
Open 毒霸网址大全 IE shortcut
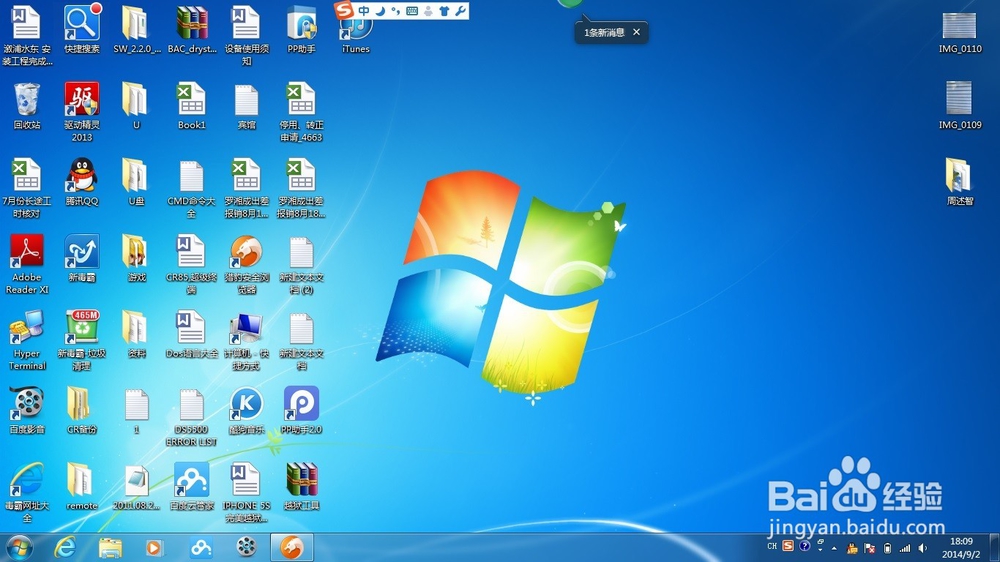pos(27,491)
